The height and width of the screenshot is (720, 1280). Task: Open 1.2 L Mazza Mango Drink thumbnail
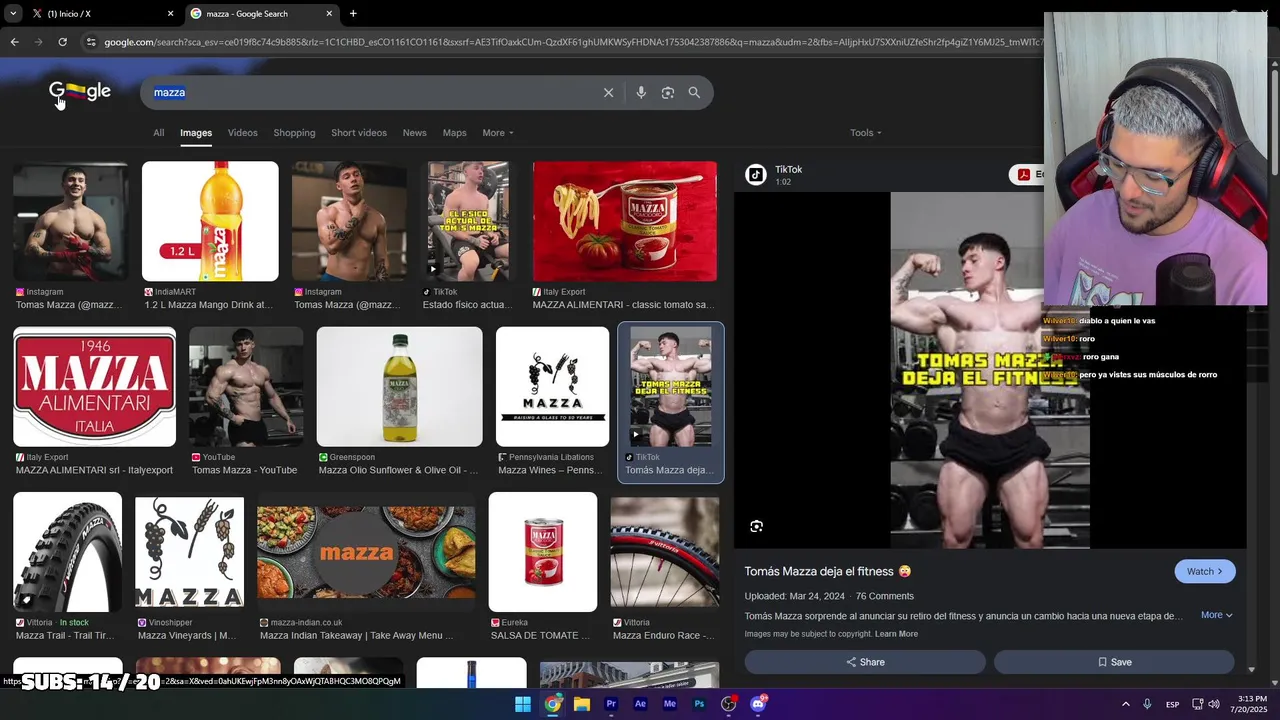(x=210, y=221)
